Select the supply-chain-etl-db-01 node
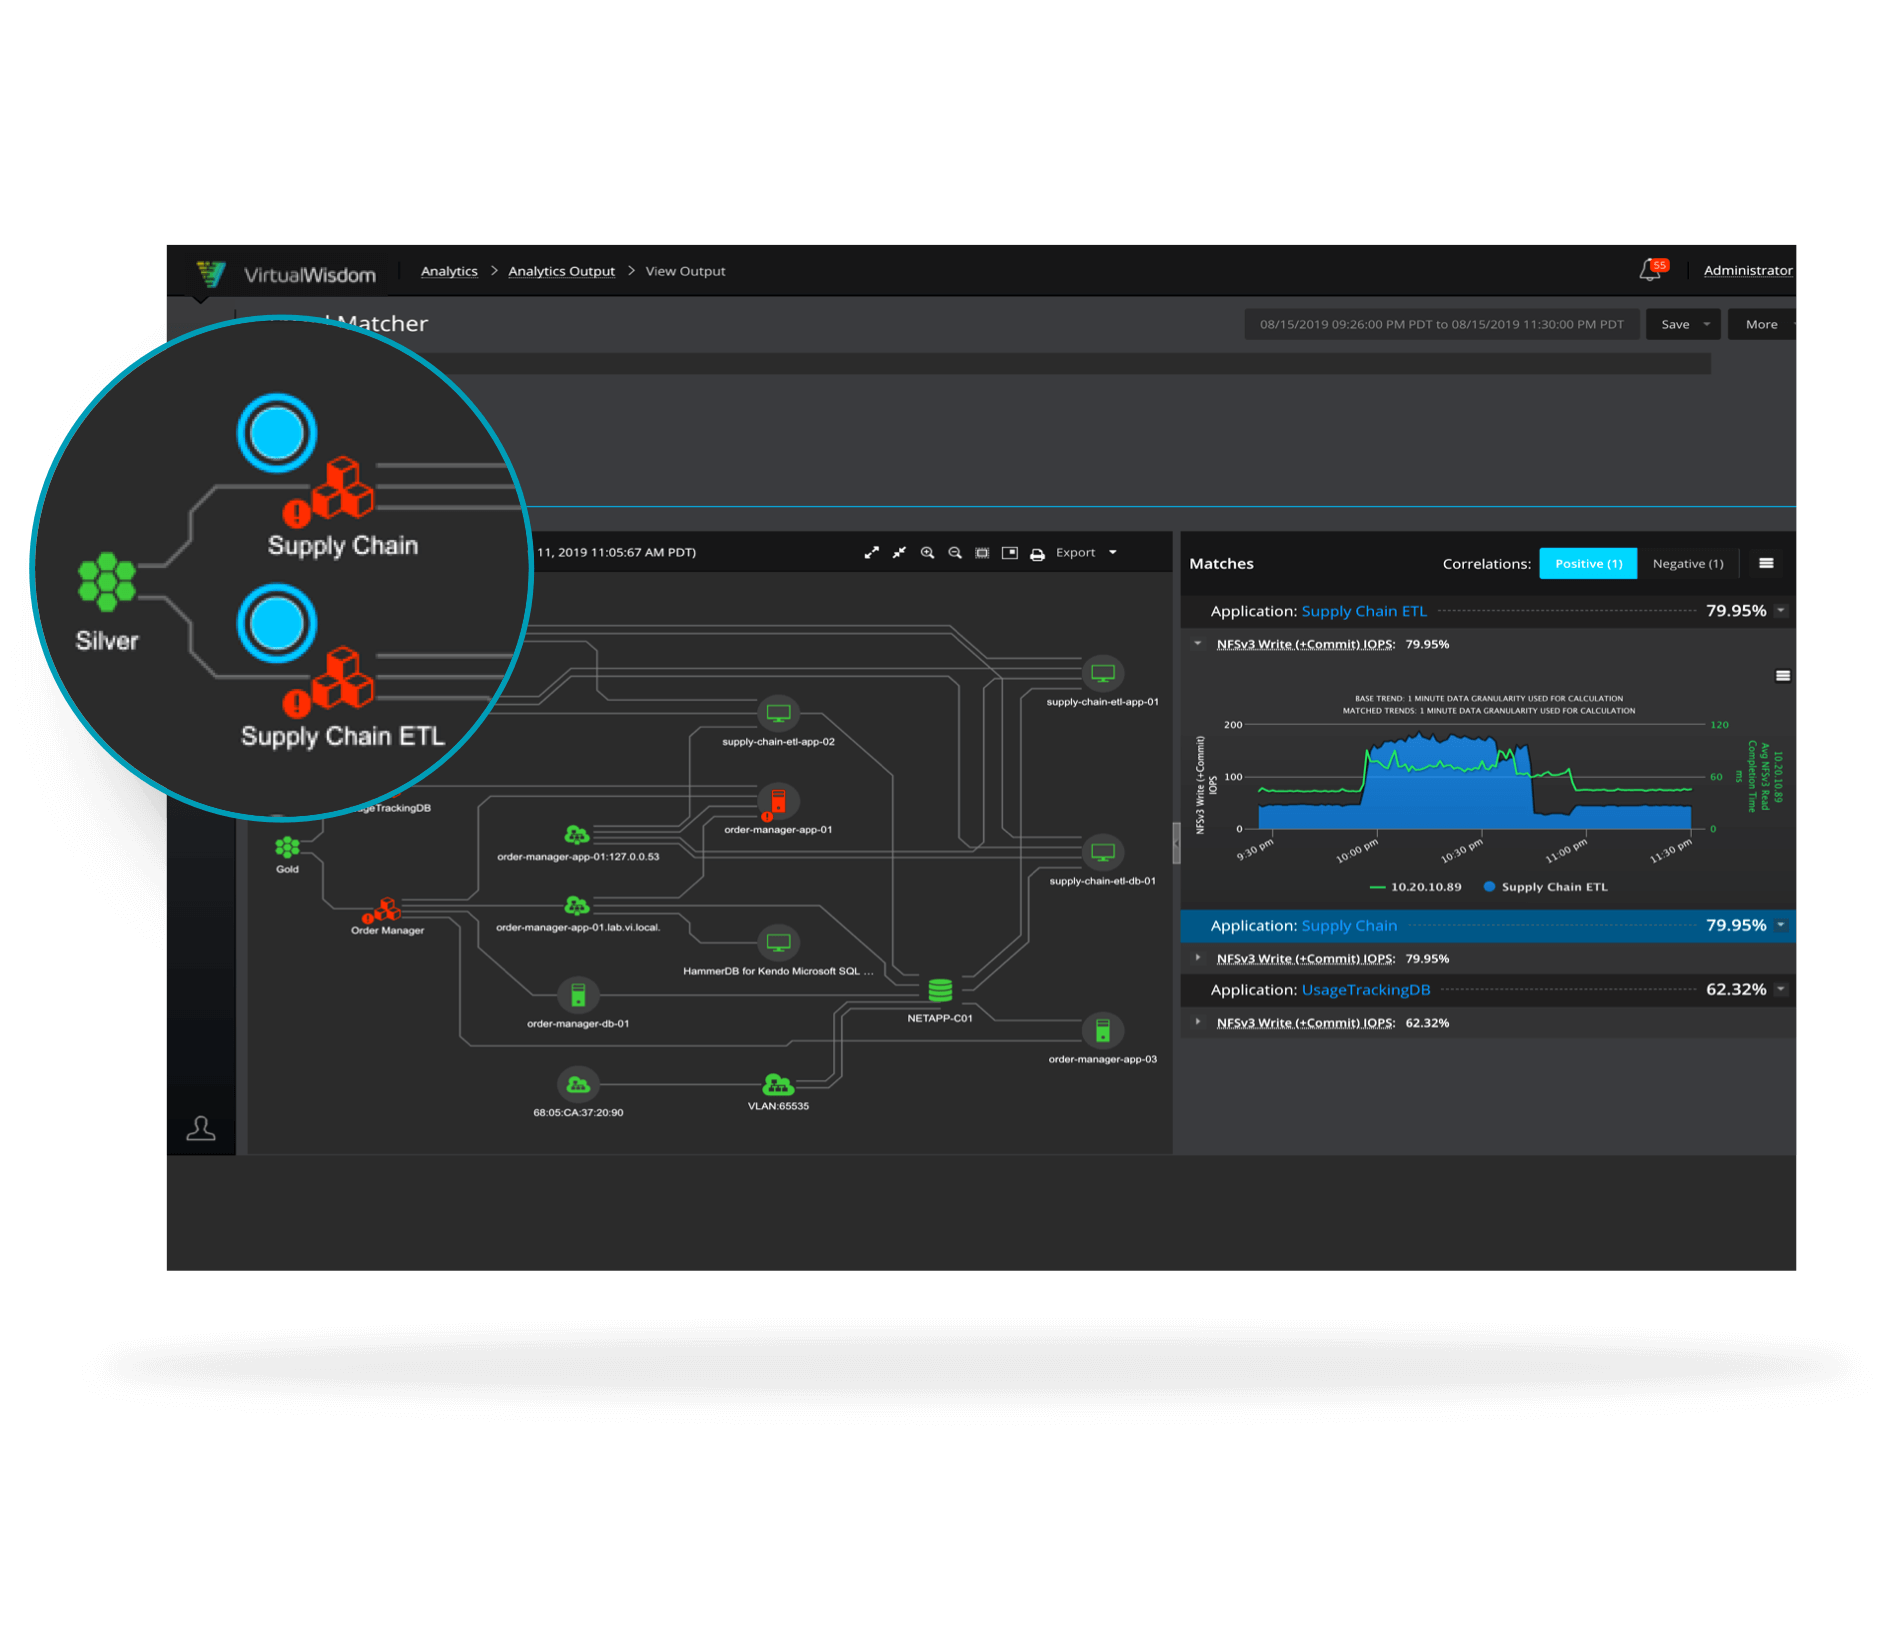Viewport: 1888px width, 1643px height. [x=1102, y=852]
